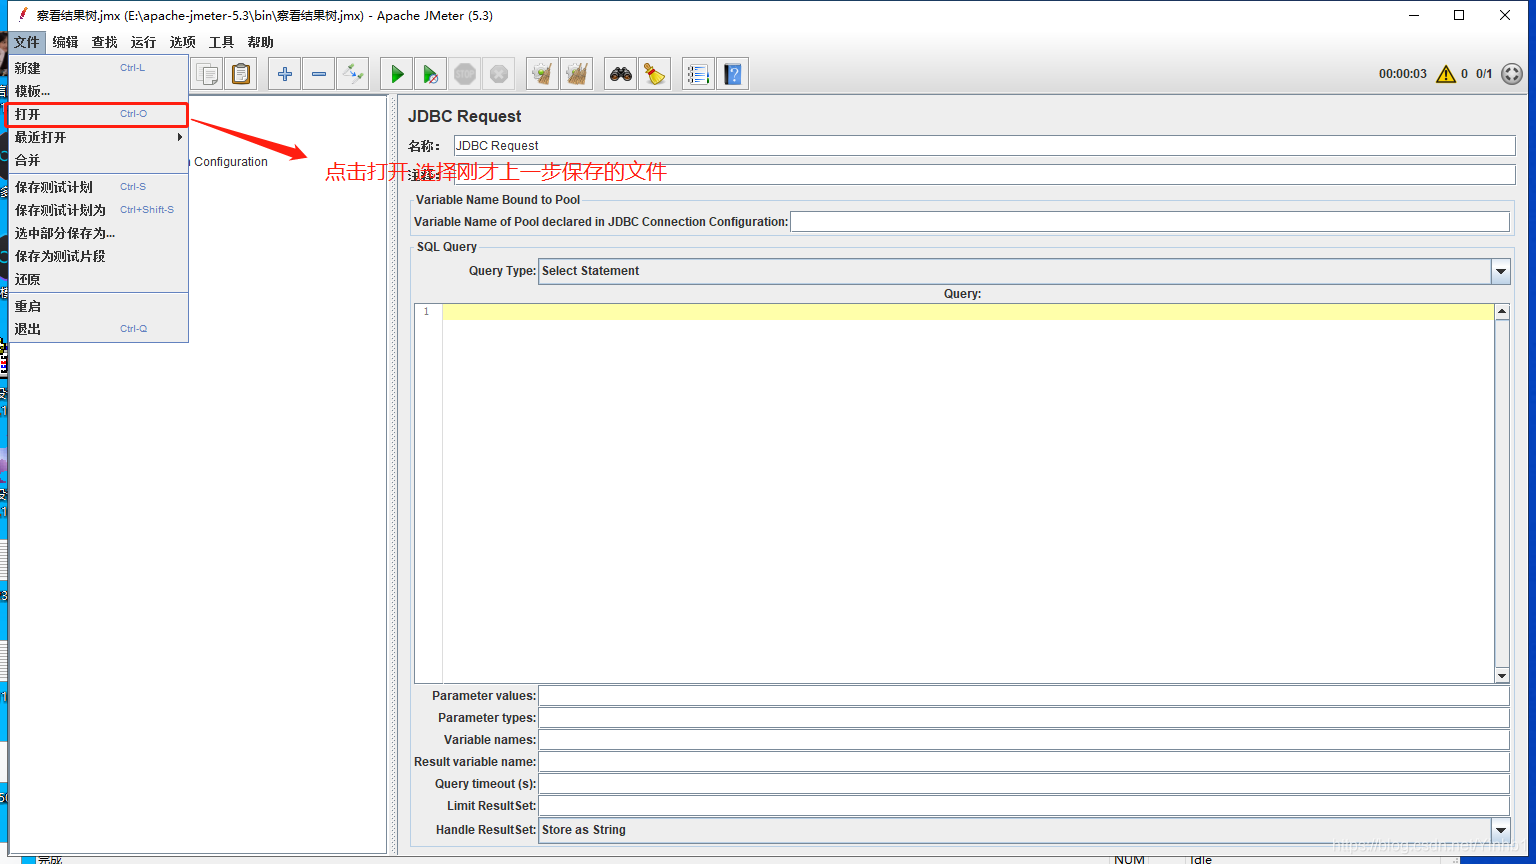This screenshot has width=1536, height=864.
Task: Click the JMeter feather icon in title bar
Action: [24, 15]
